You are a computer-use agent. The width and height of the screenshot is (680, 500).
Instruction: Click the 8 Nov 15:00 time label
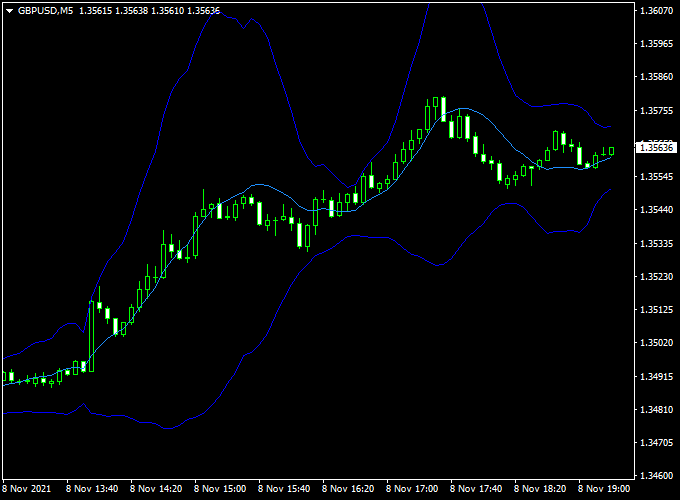pos(221,491)
